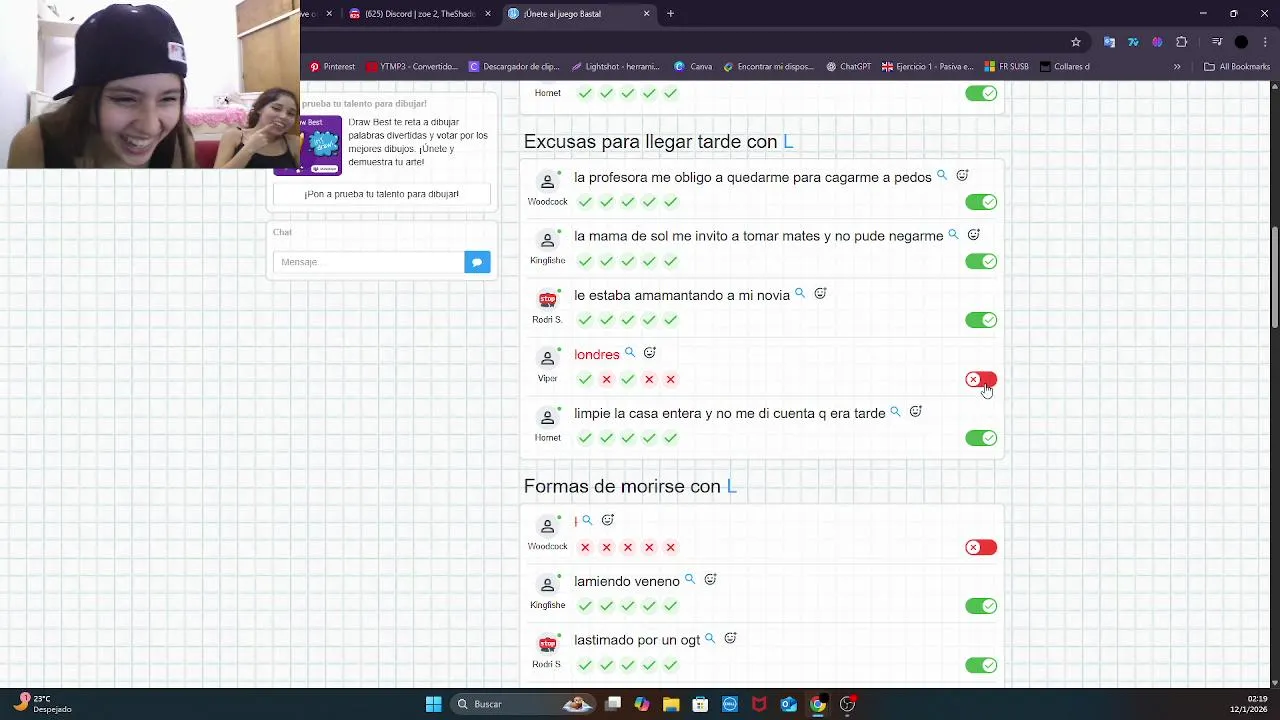1280x720 pixels.
Task: Open the Pinterest bookmark
Action: point(332,67)
